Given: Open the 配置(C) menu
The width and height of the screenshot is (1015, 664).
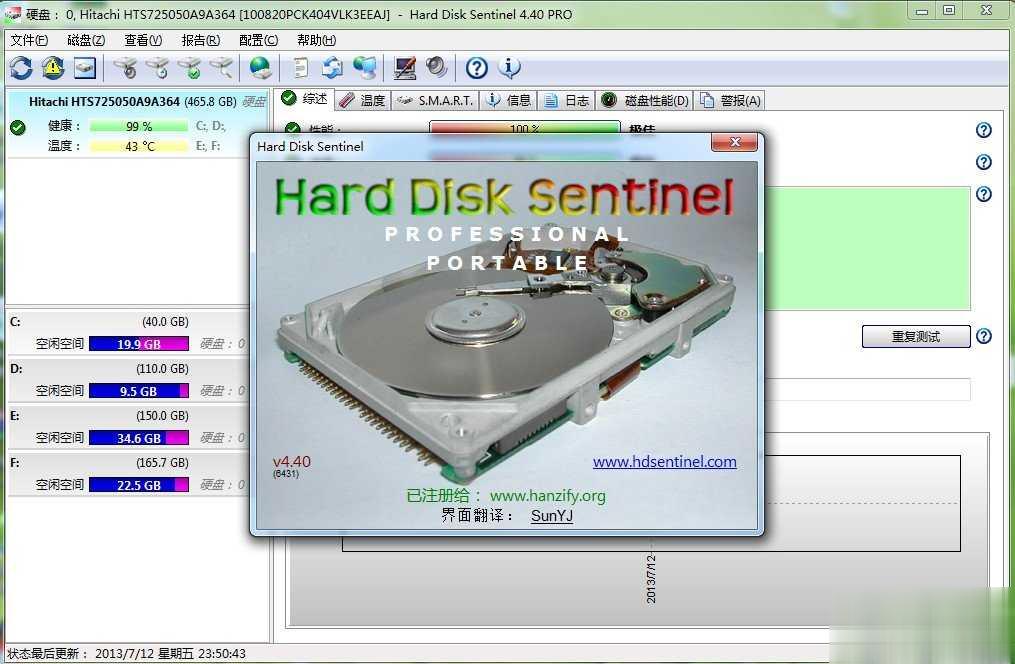Looking at the screenshot, I should (258, 40).
